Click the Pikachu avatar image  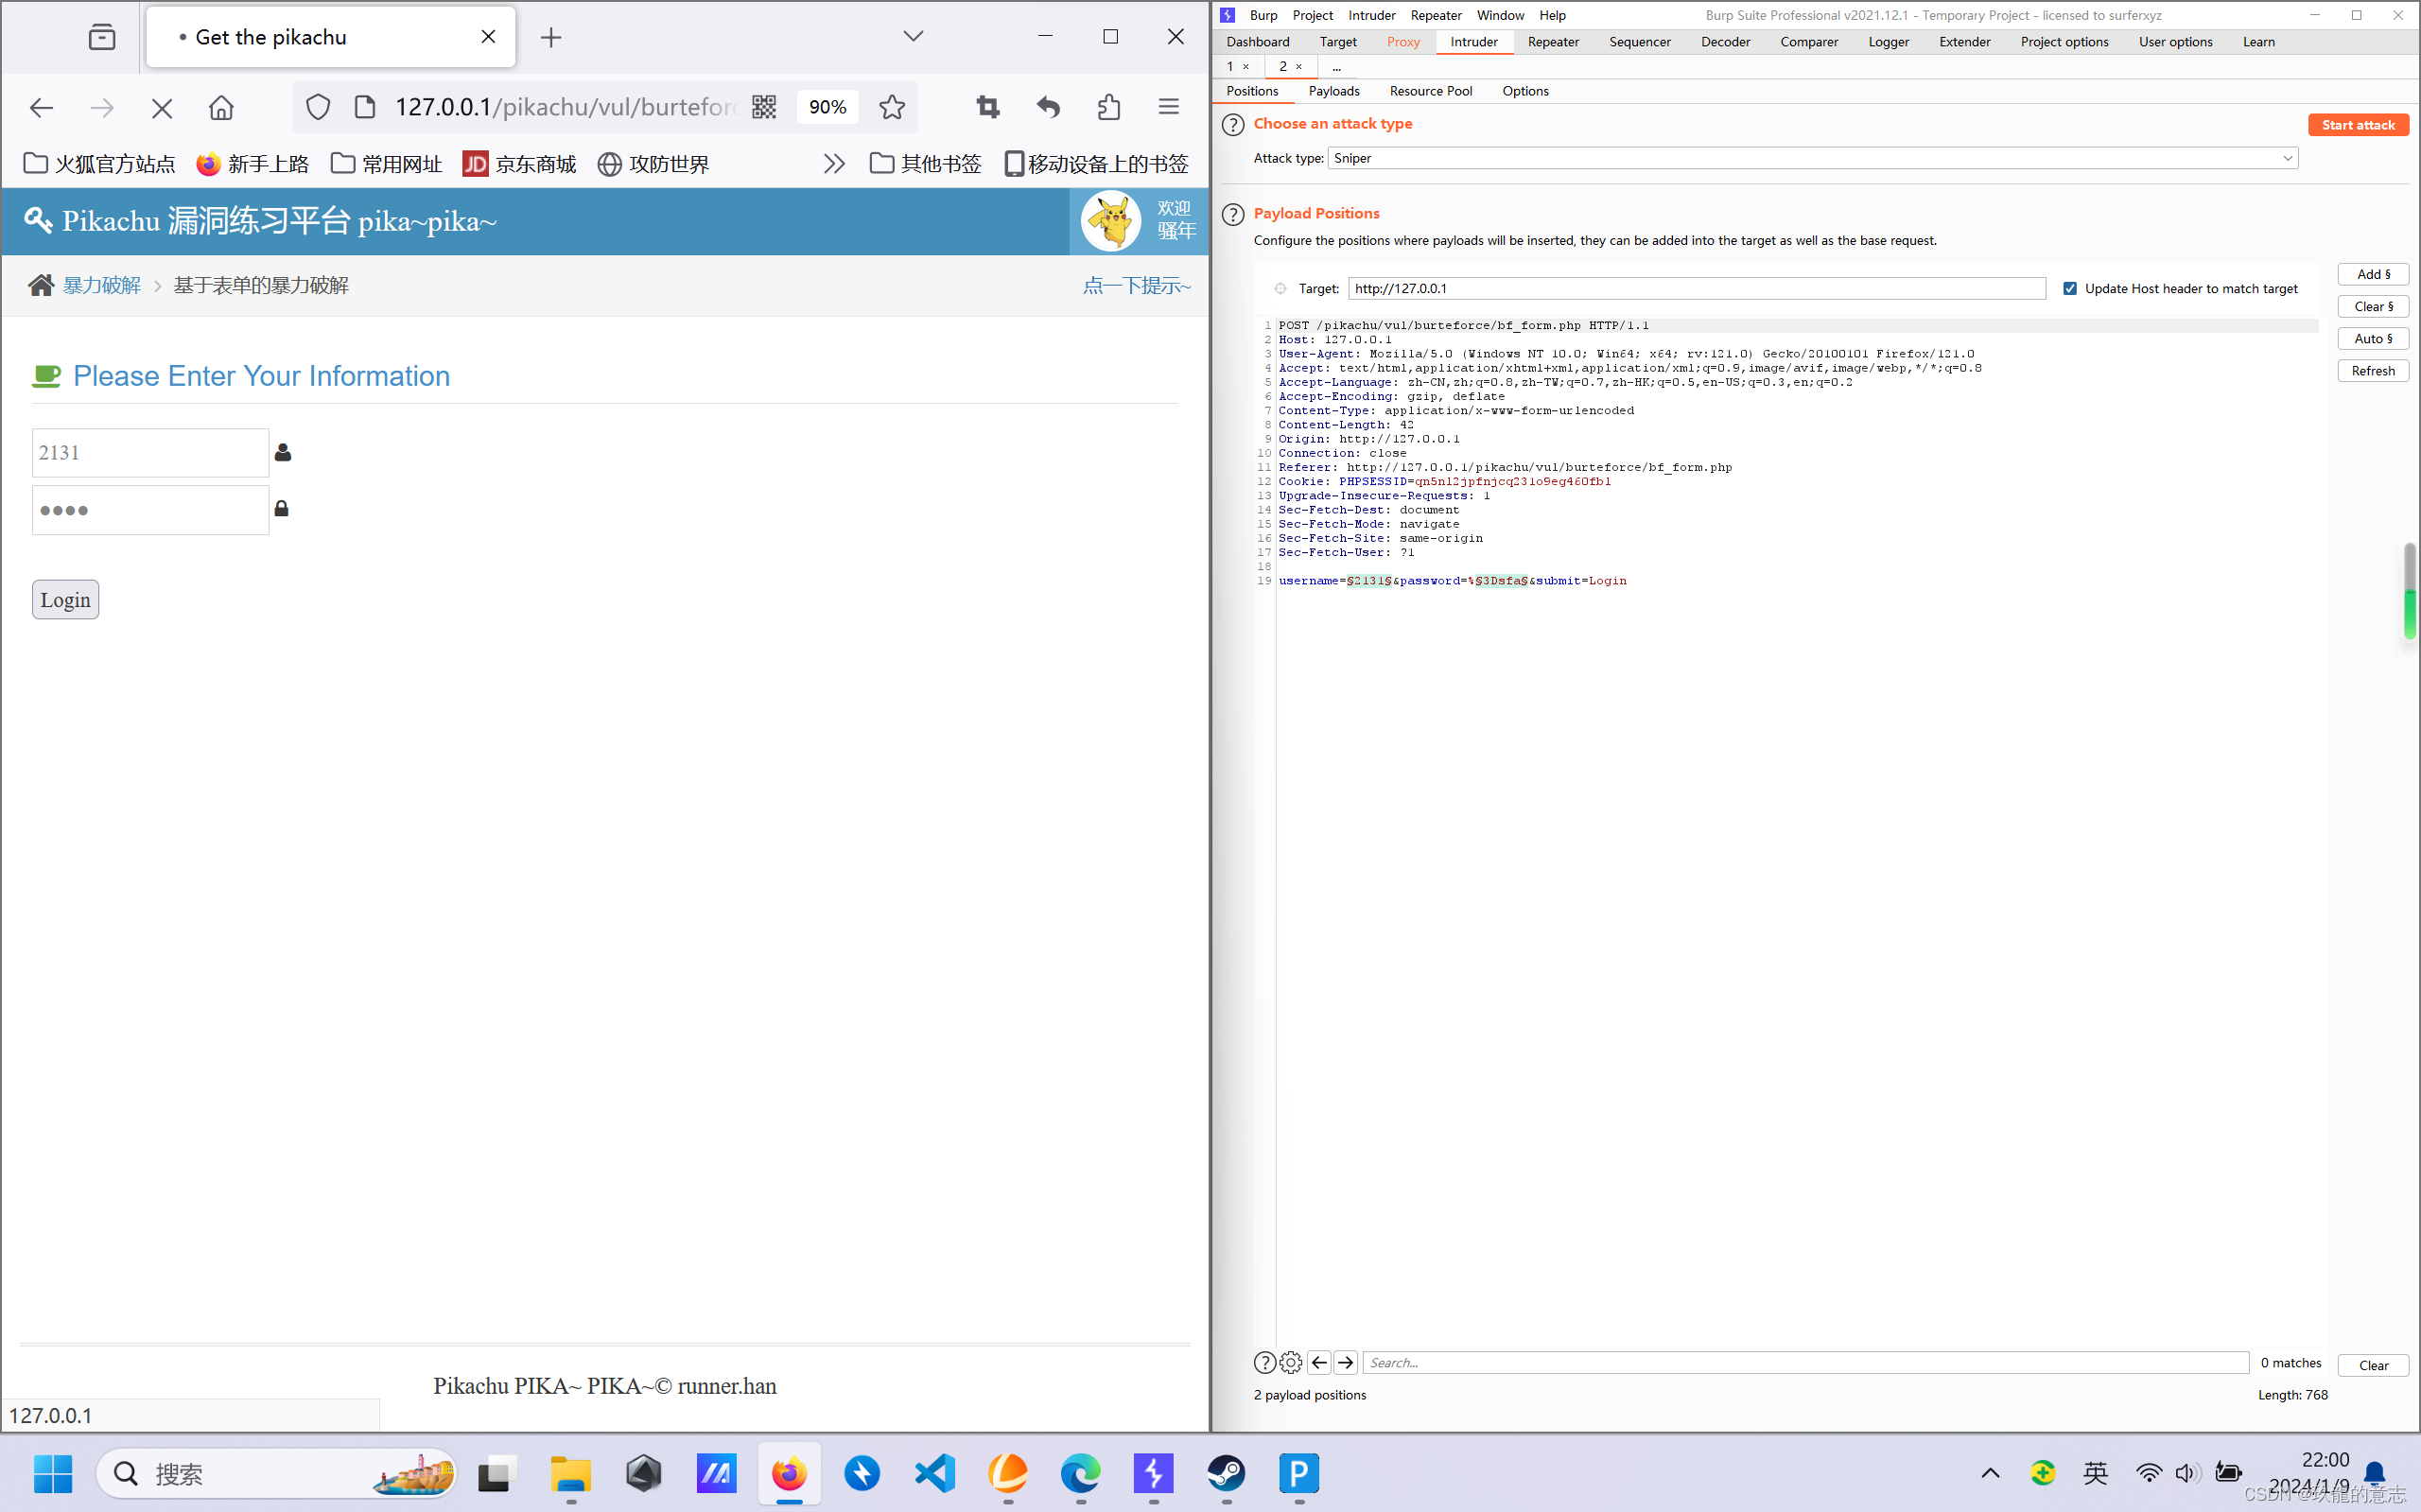(x=1110, y=221)
